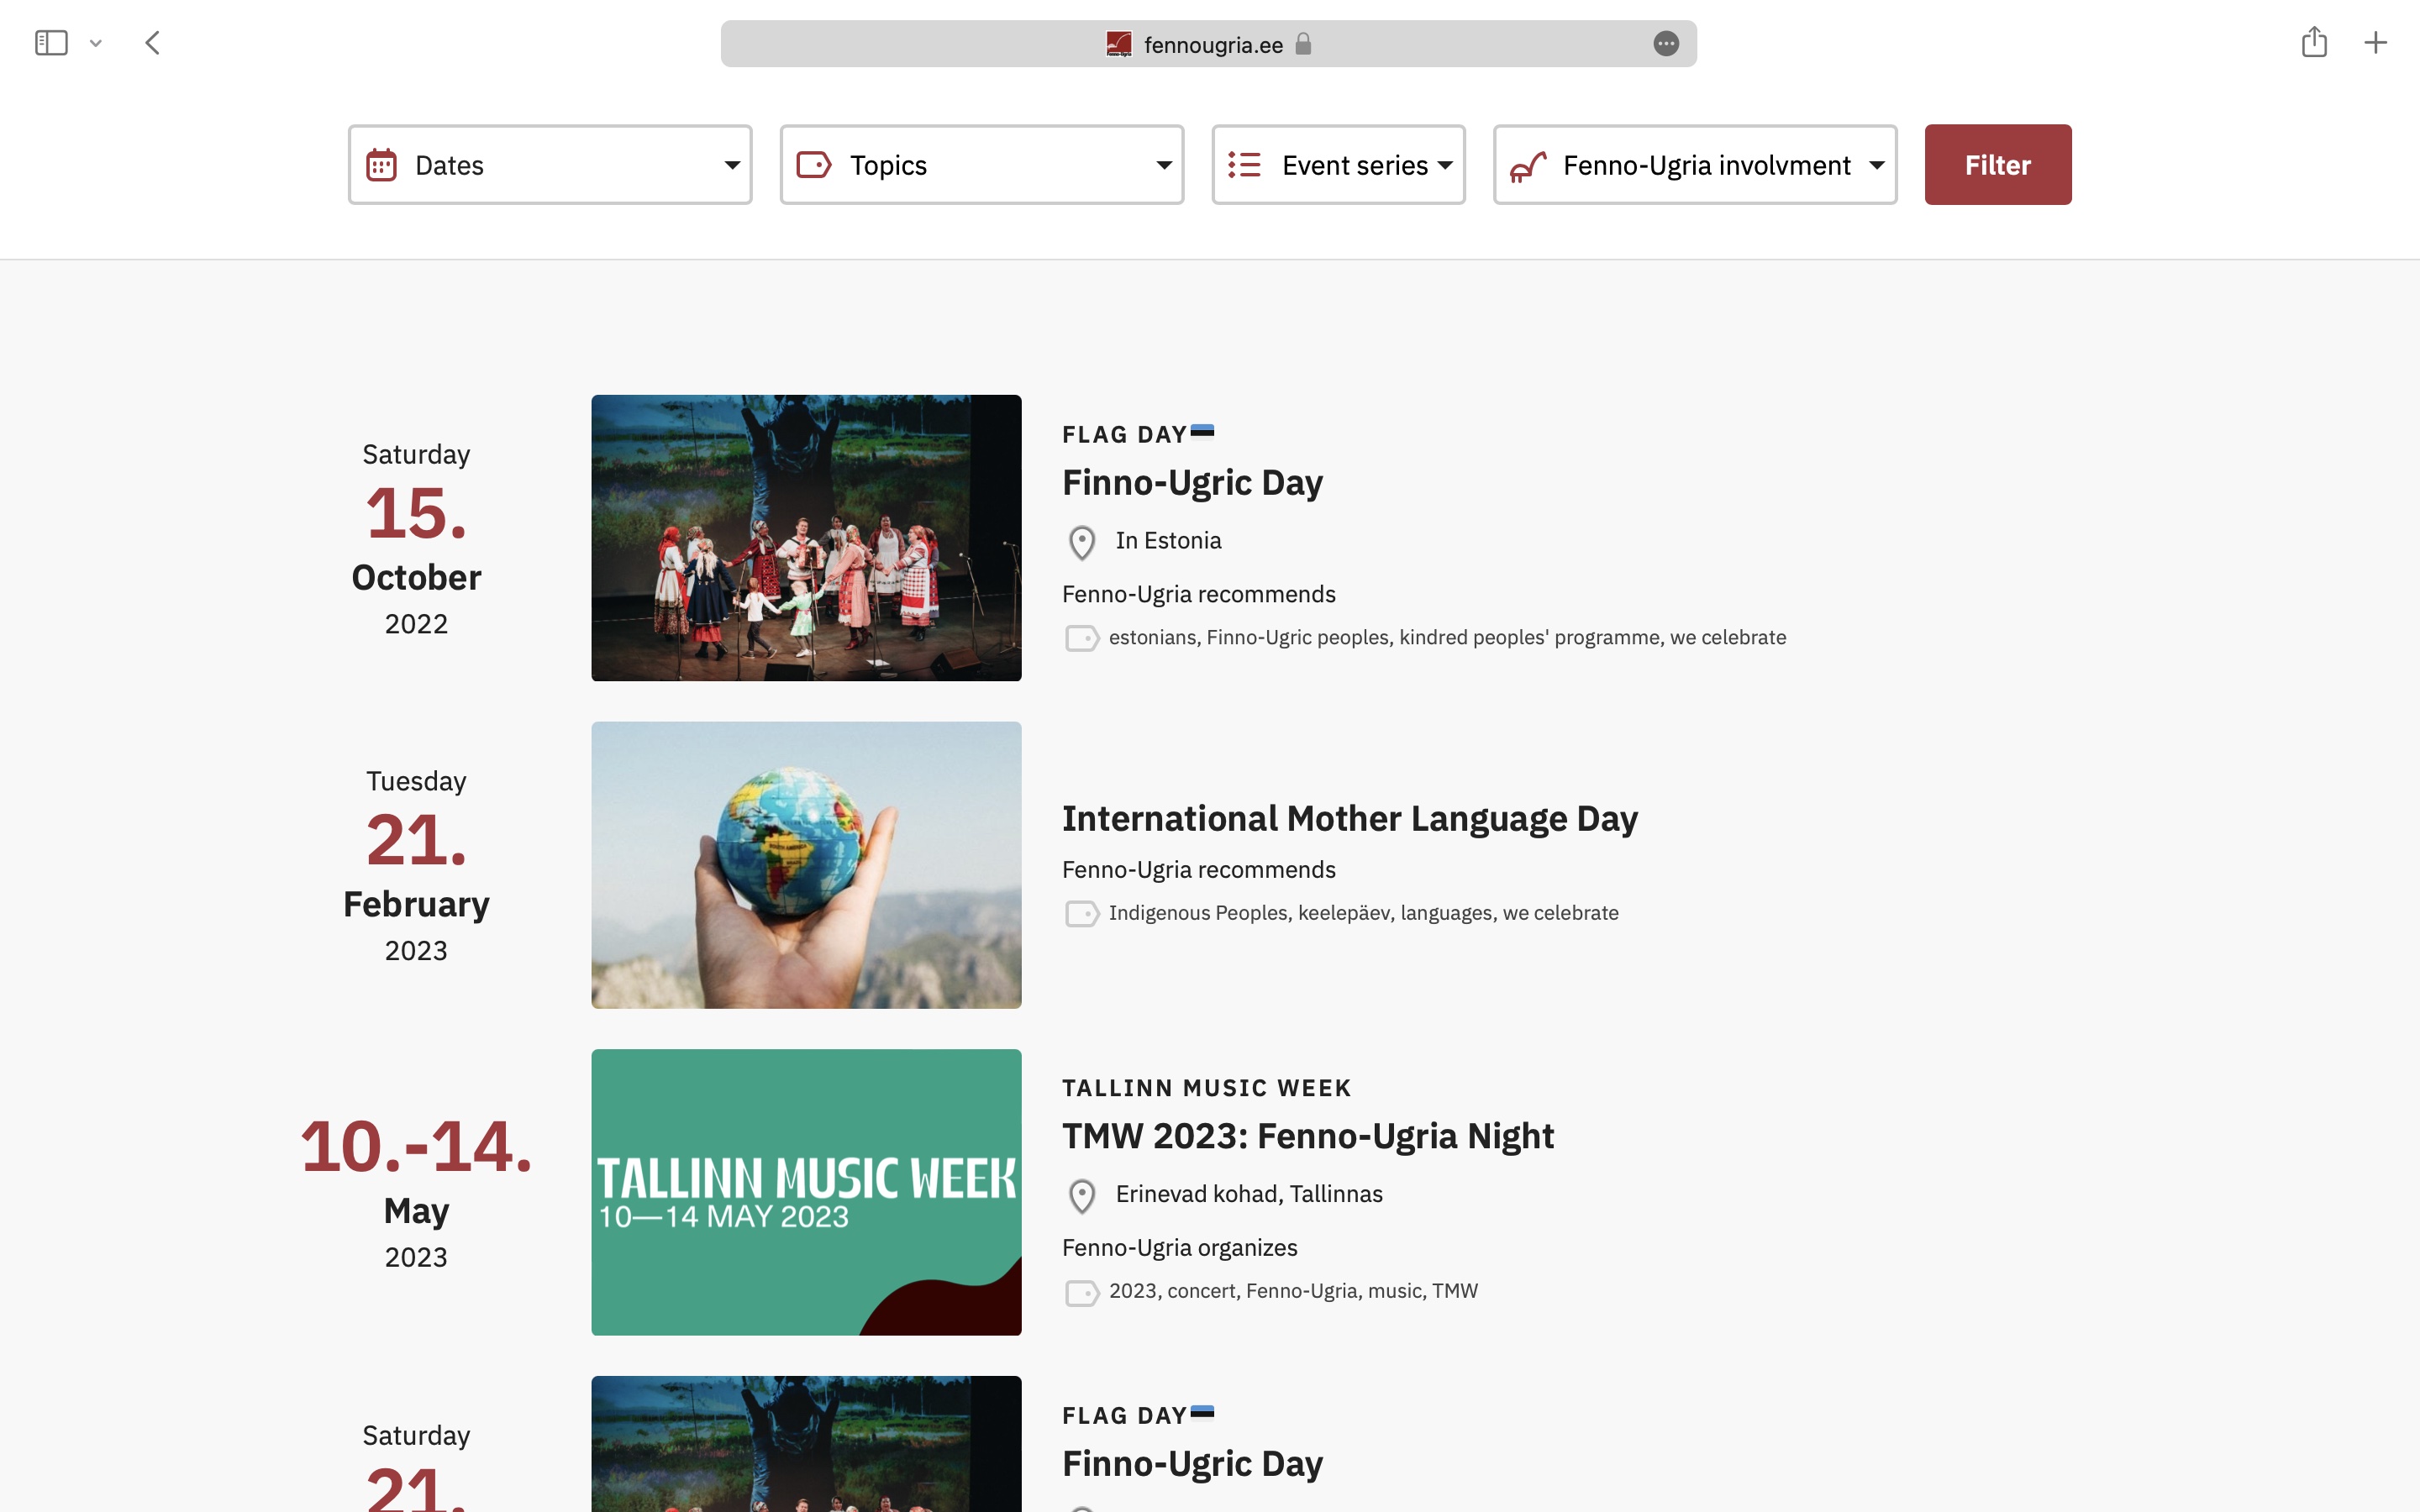Click the Estonian flag icon next to the first FLAG DAY

[1203, 431]
